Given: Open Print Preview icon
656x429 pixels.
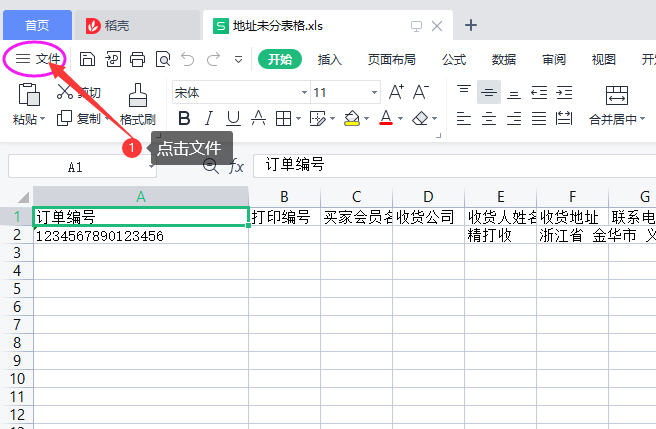Looking at the screenshot, I should 163,59.
